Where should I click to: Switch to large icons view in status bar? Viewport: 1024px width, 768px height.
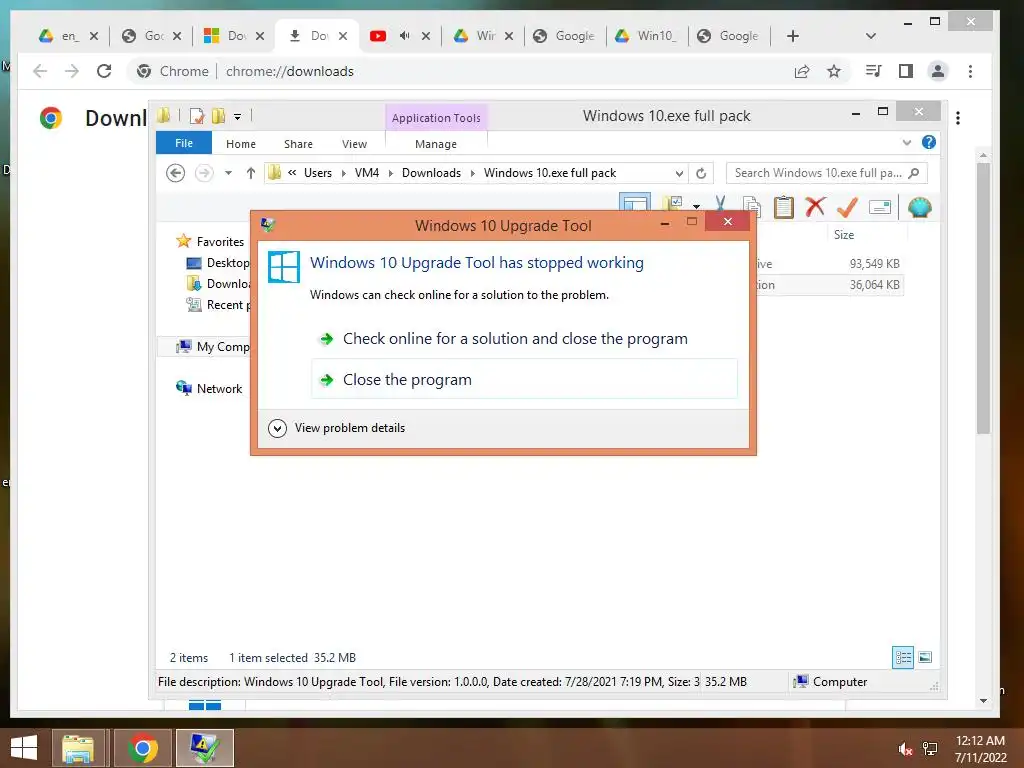925,657
